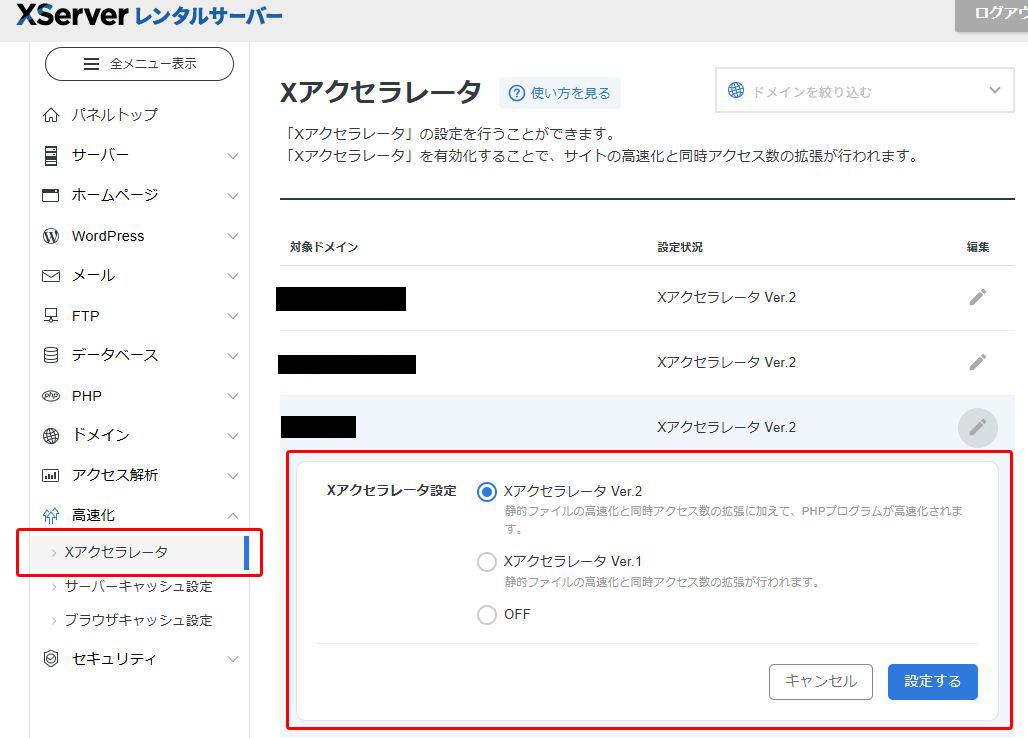Click the shield icon beside セキュリティ
This screenshot has width=1028, height=738.
tap(50, 659)
